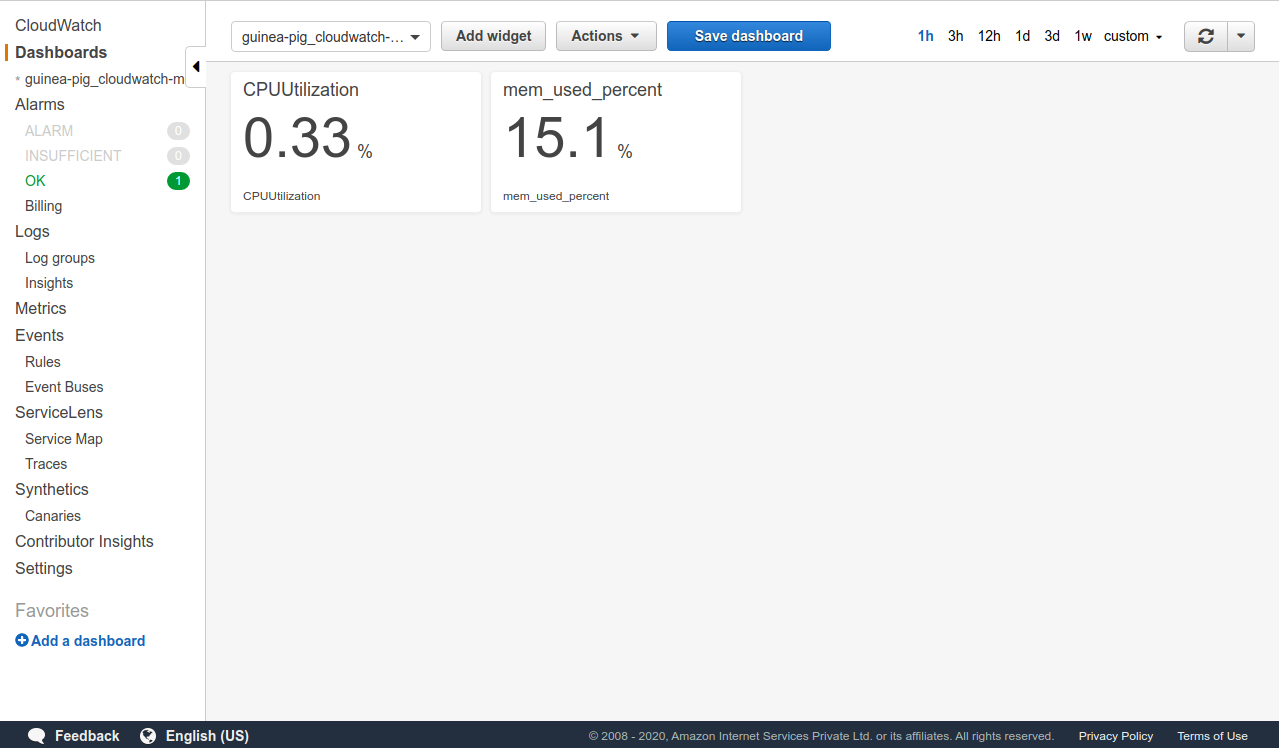The image size is (1279, 748).
Task: Open Settings in the sidebar
Action: tap(44, 569)
